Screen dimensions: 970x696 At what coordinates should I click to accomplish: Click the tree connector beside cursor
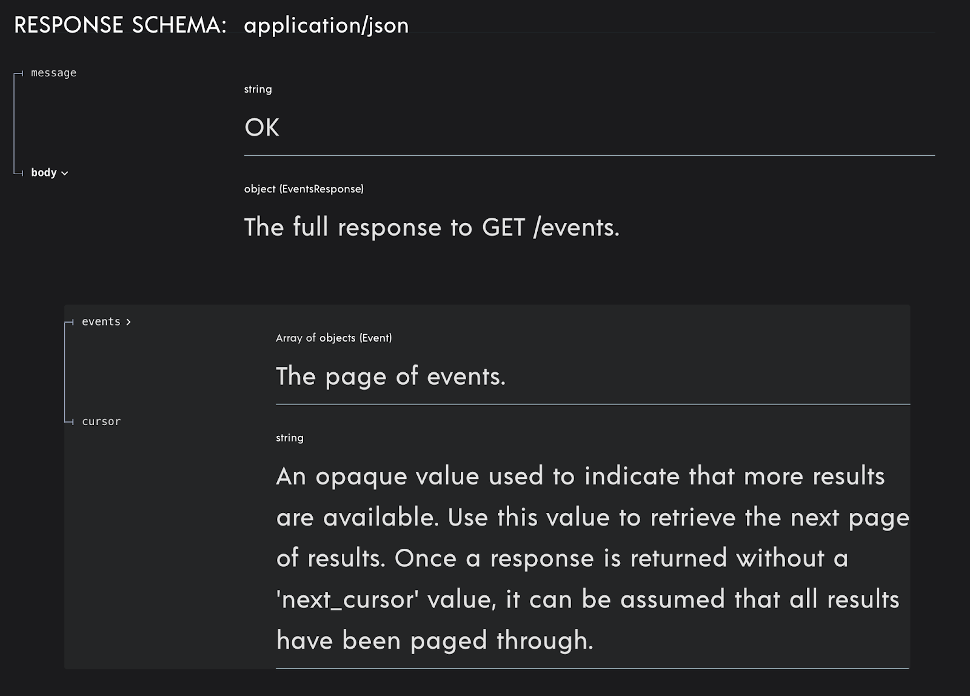69,422
